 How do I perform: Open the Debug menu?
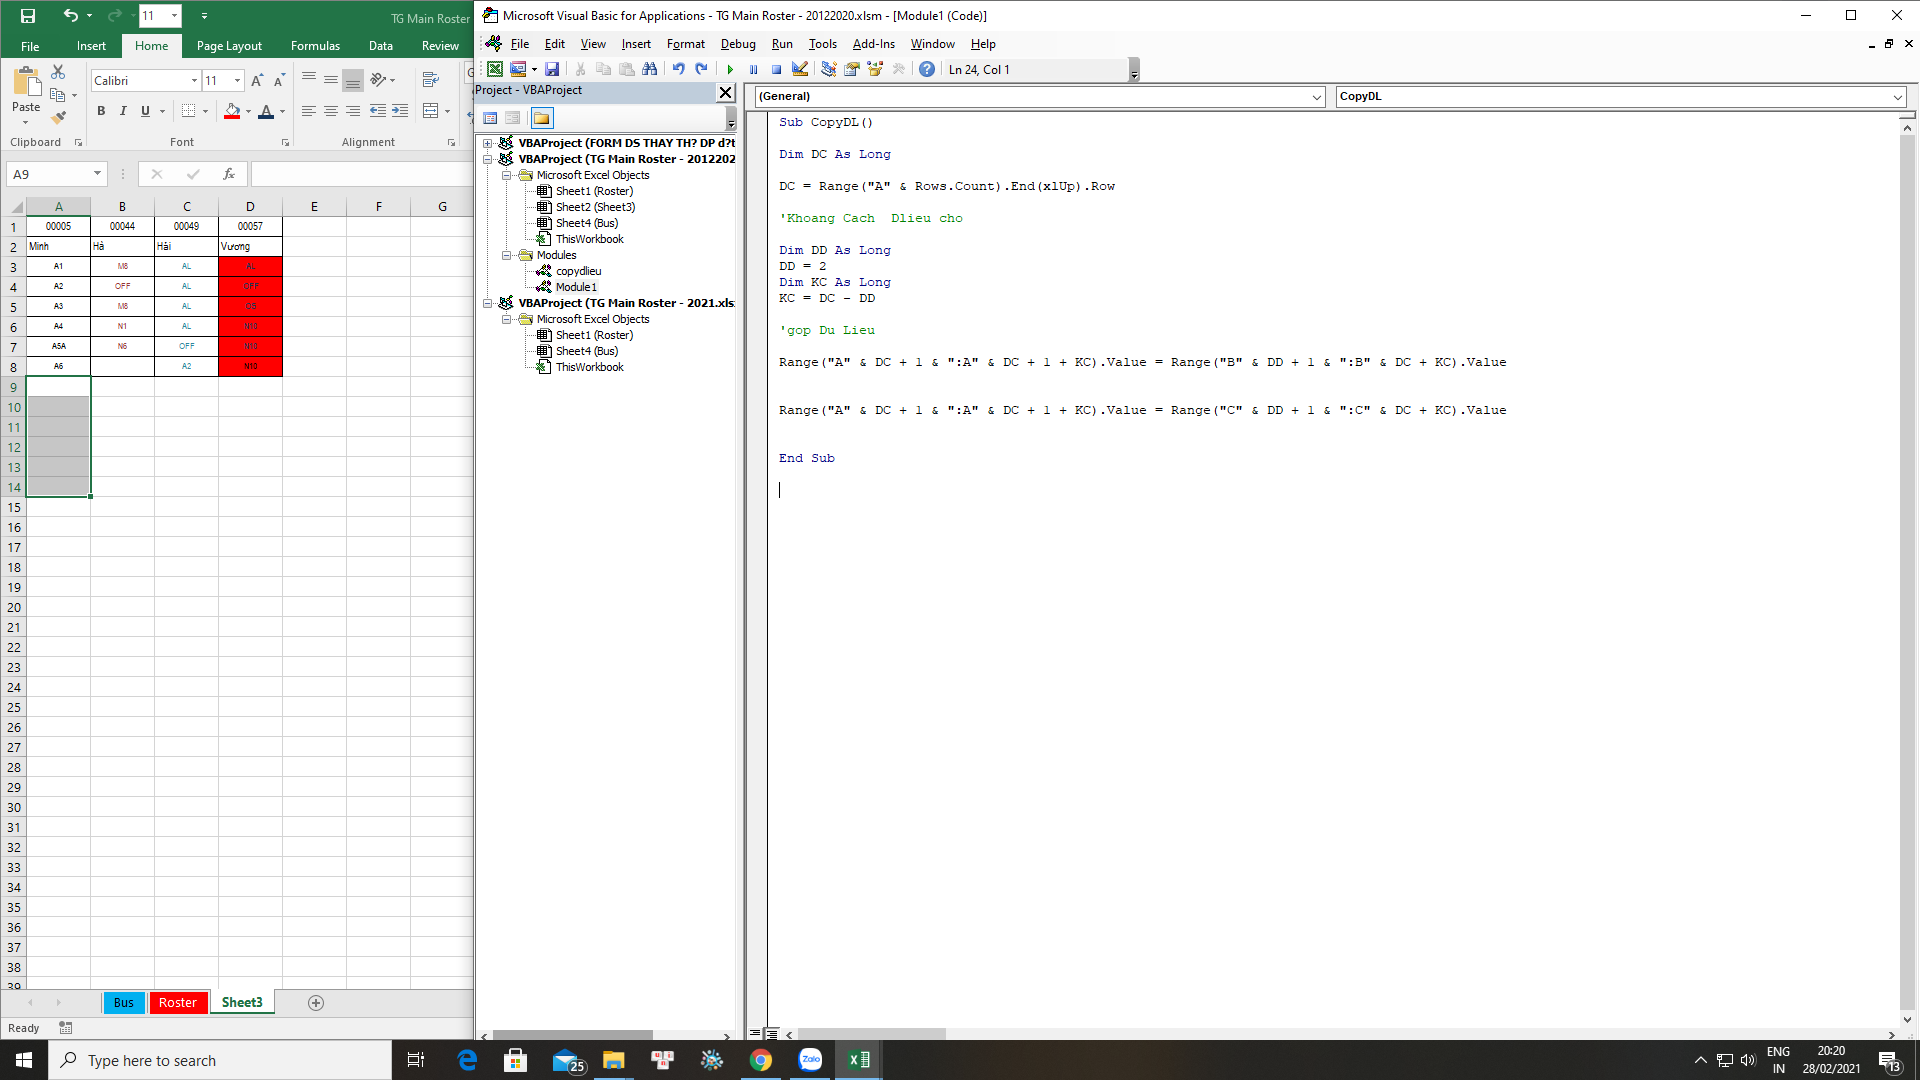click(x=738, y=44)
